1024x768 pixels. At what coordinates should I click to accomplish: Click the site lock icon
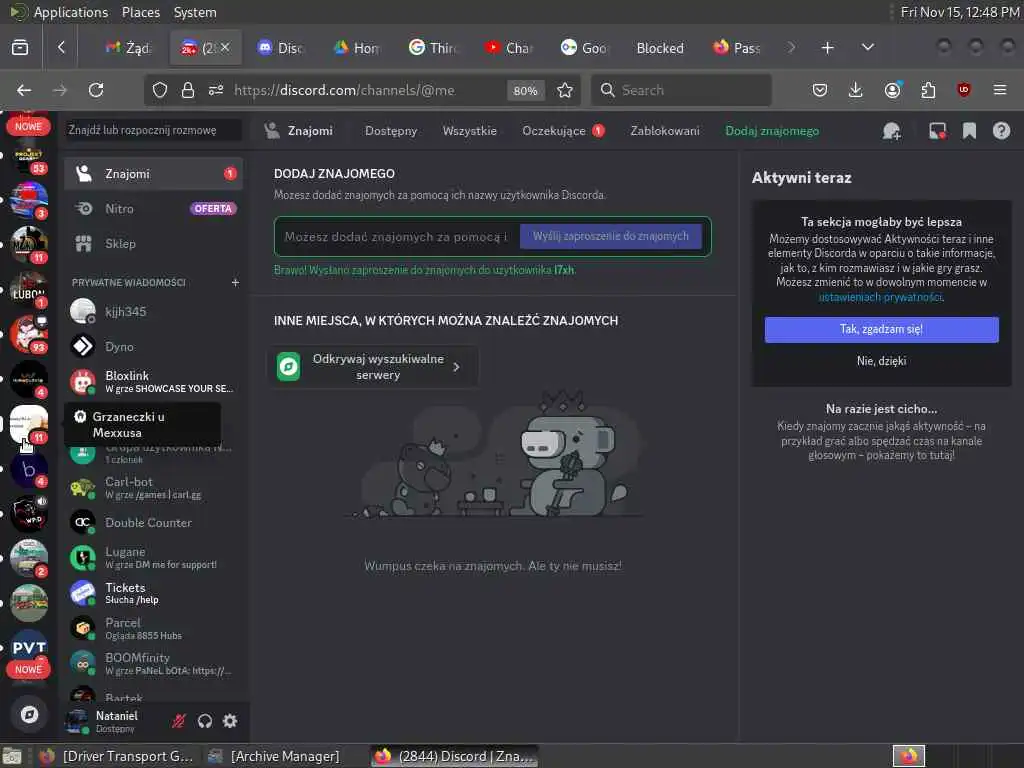(188, 90)
